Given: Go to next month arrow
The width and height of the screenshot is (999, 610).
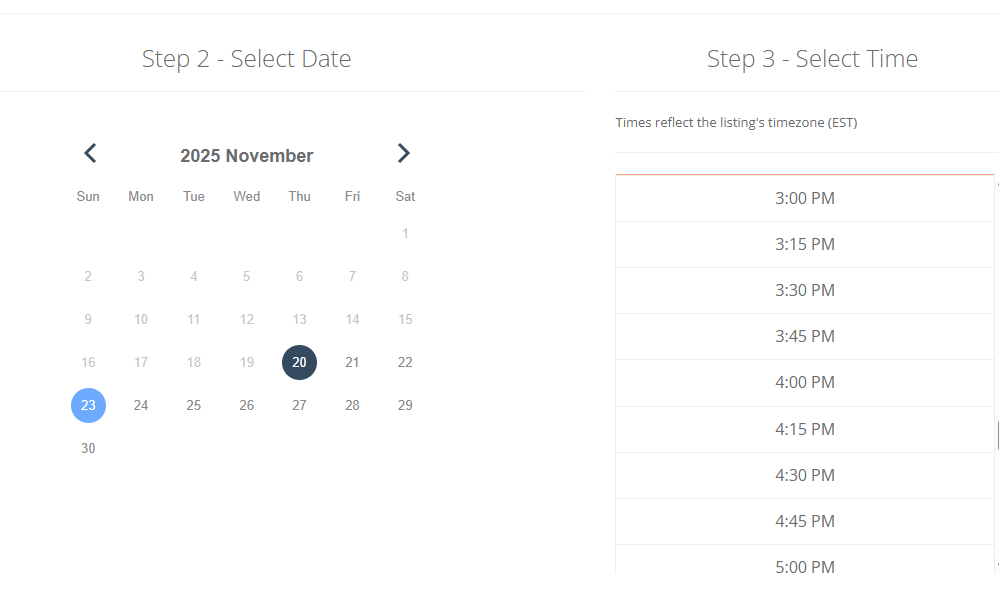Looking at the screenshot, I should point(403,153).
